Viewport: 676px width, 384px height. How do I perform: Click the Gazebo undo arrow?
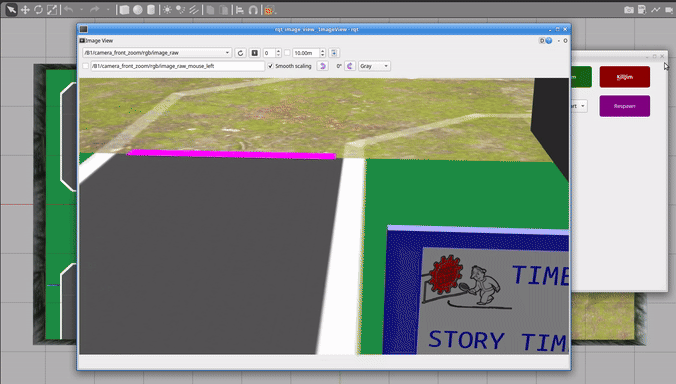69,9
